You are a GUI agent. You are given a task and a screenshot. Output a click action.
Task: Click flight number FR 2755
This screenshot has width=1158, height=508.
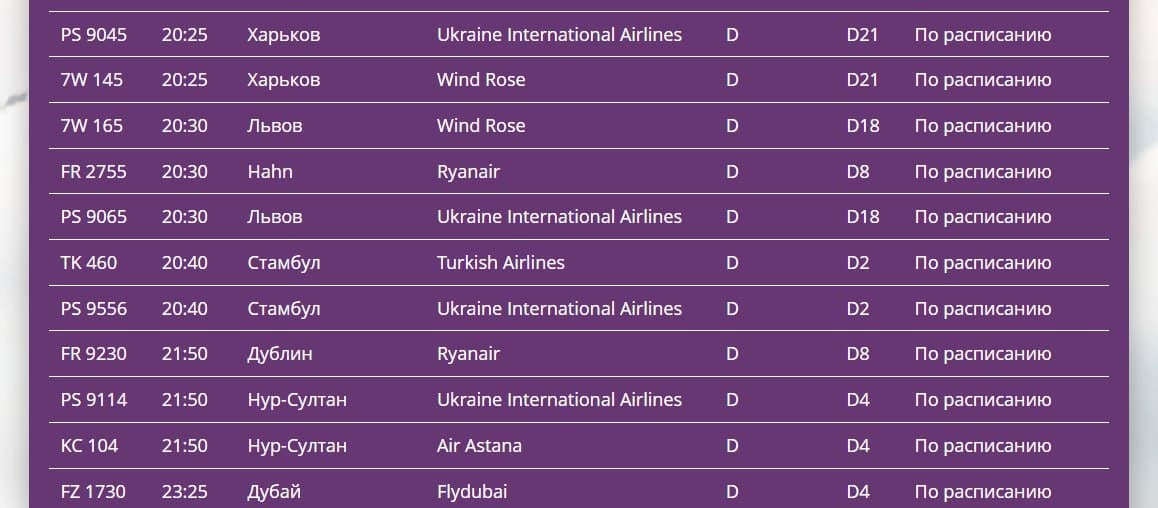click(94, 172)
